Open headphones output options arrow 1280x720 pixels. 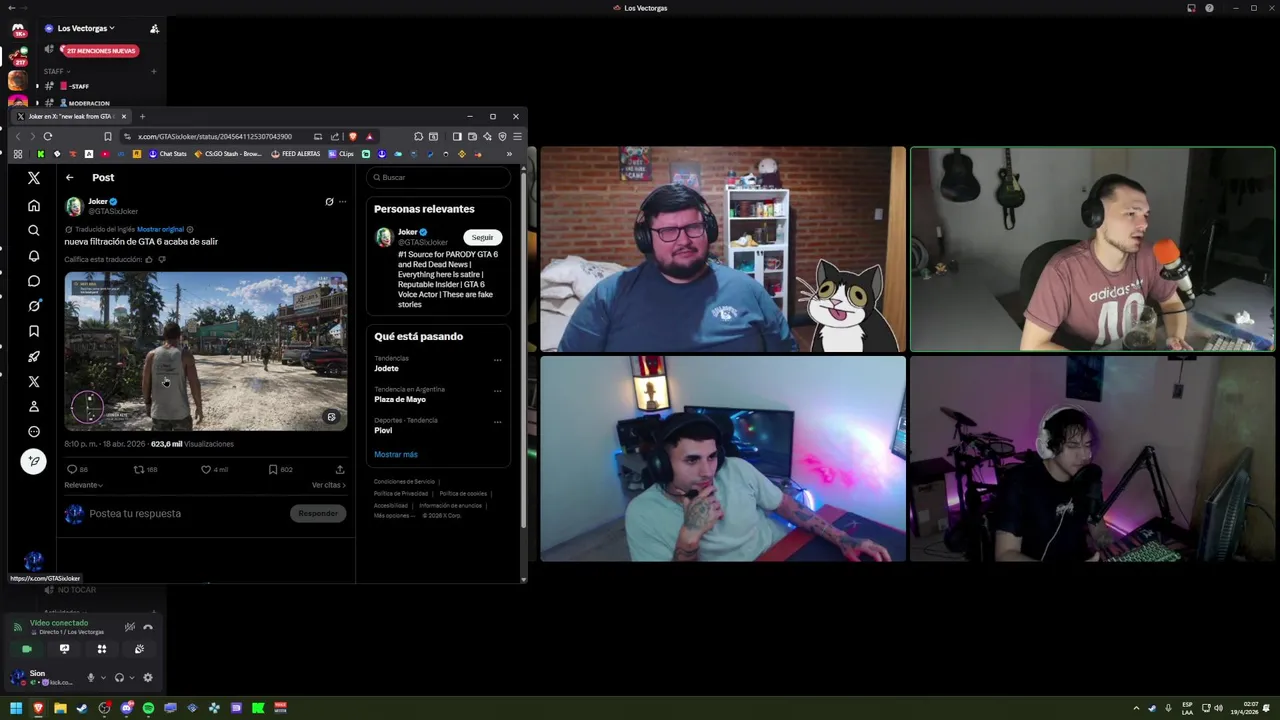131,677
